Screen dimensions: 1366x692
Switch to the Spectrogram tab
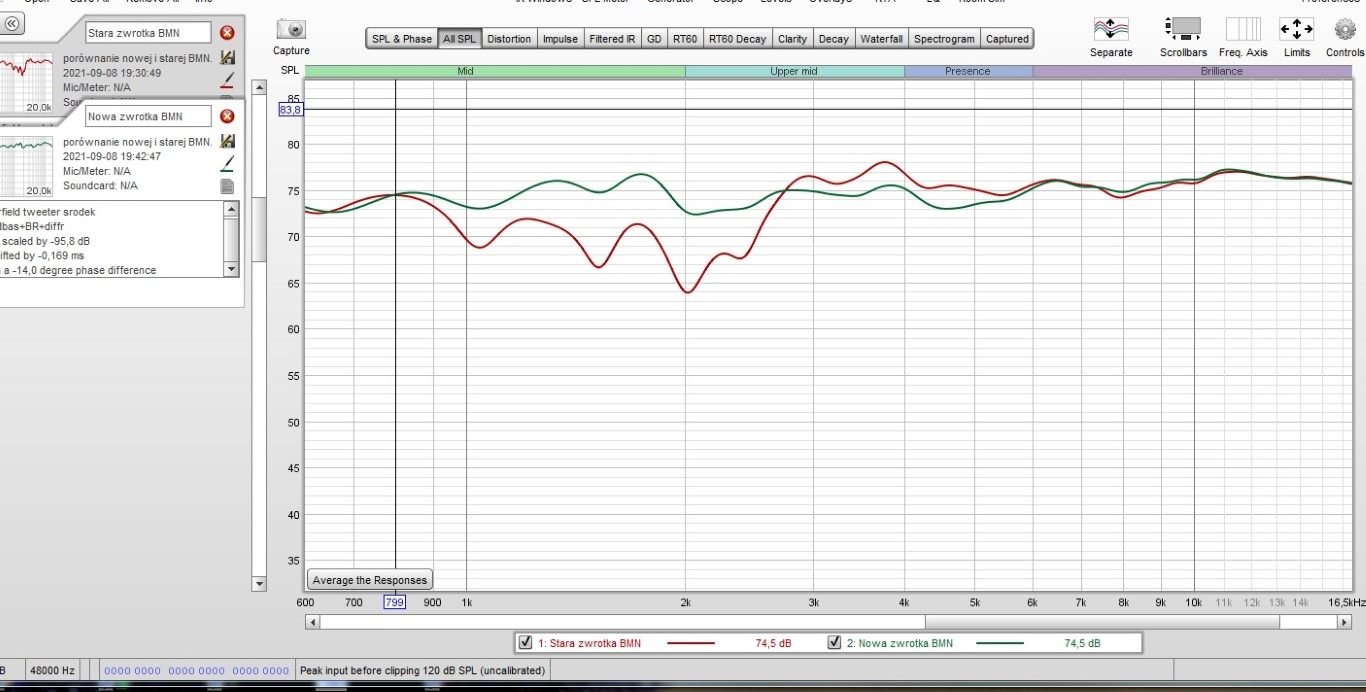(x=944, y=39)
